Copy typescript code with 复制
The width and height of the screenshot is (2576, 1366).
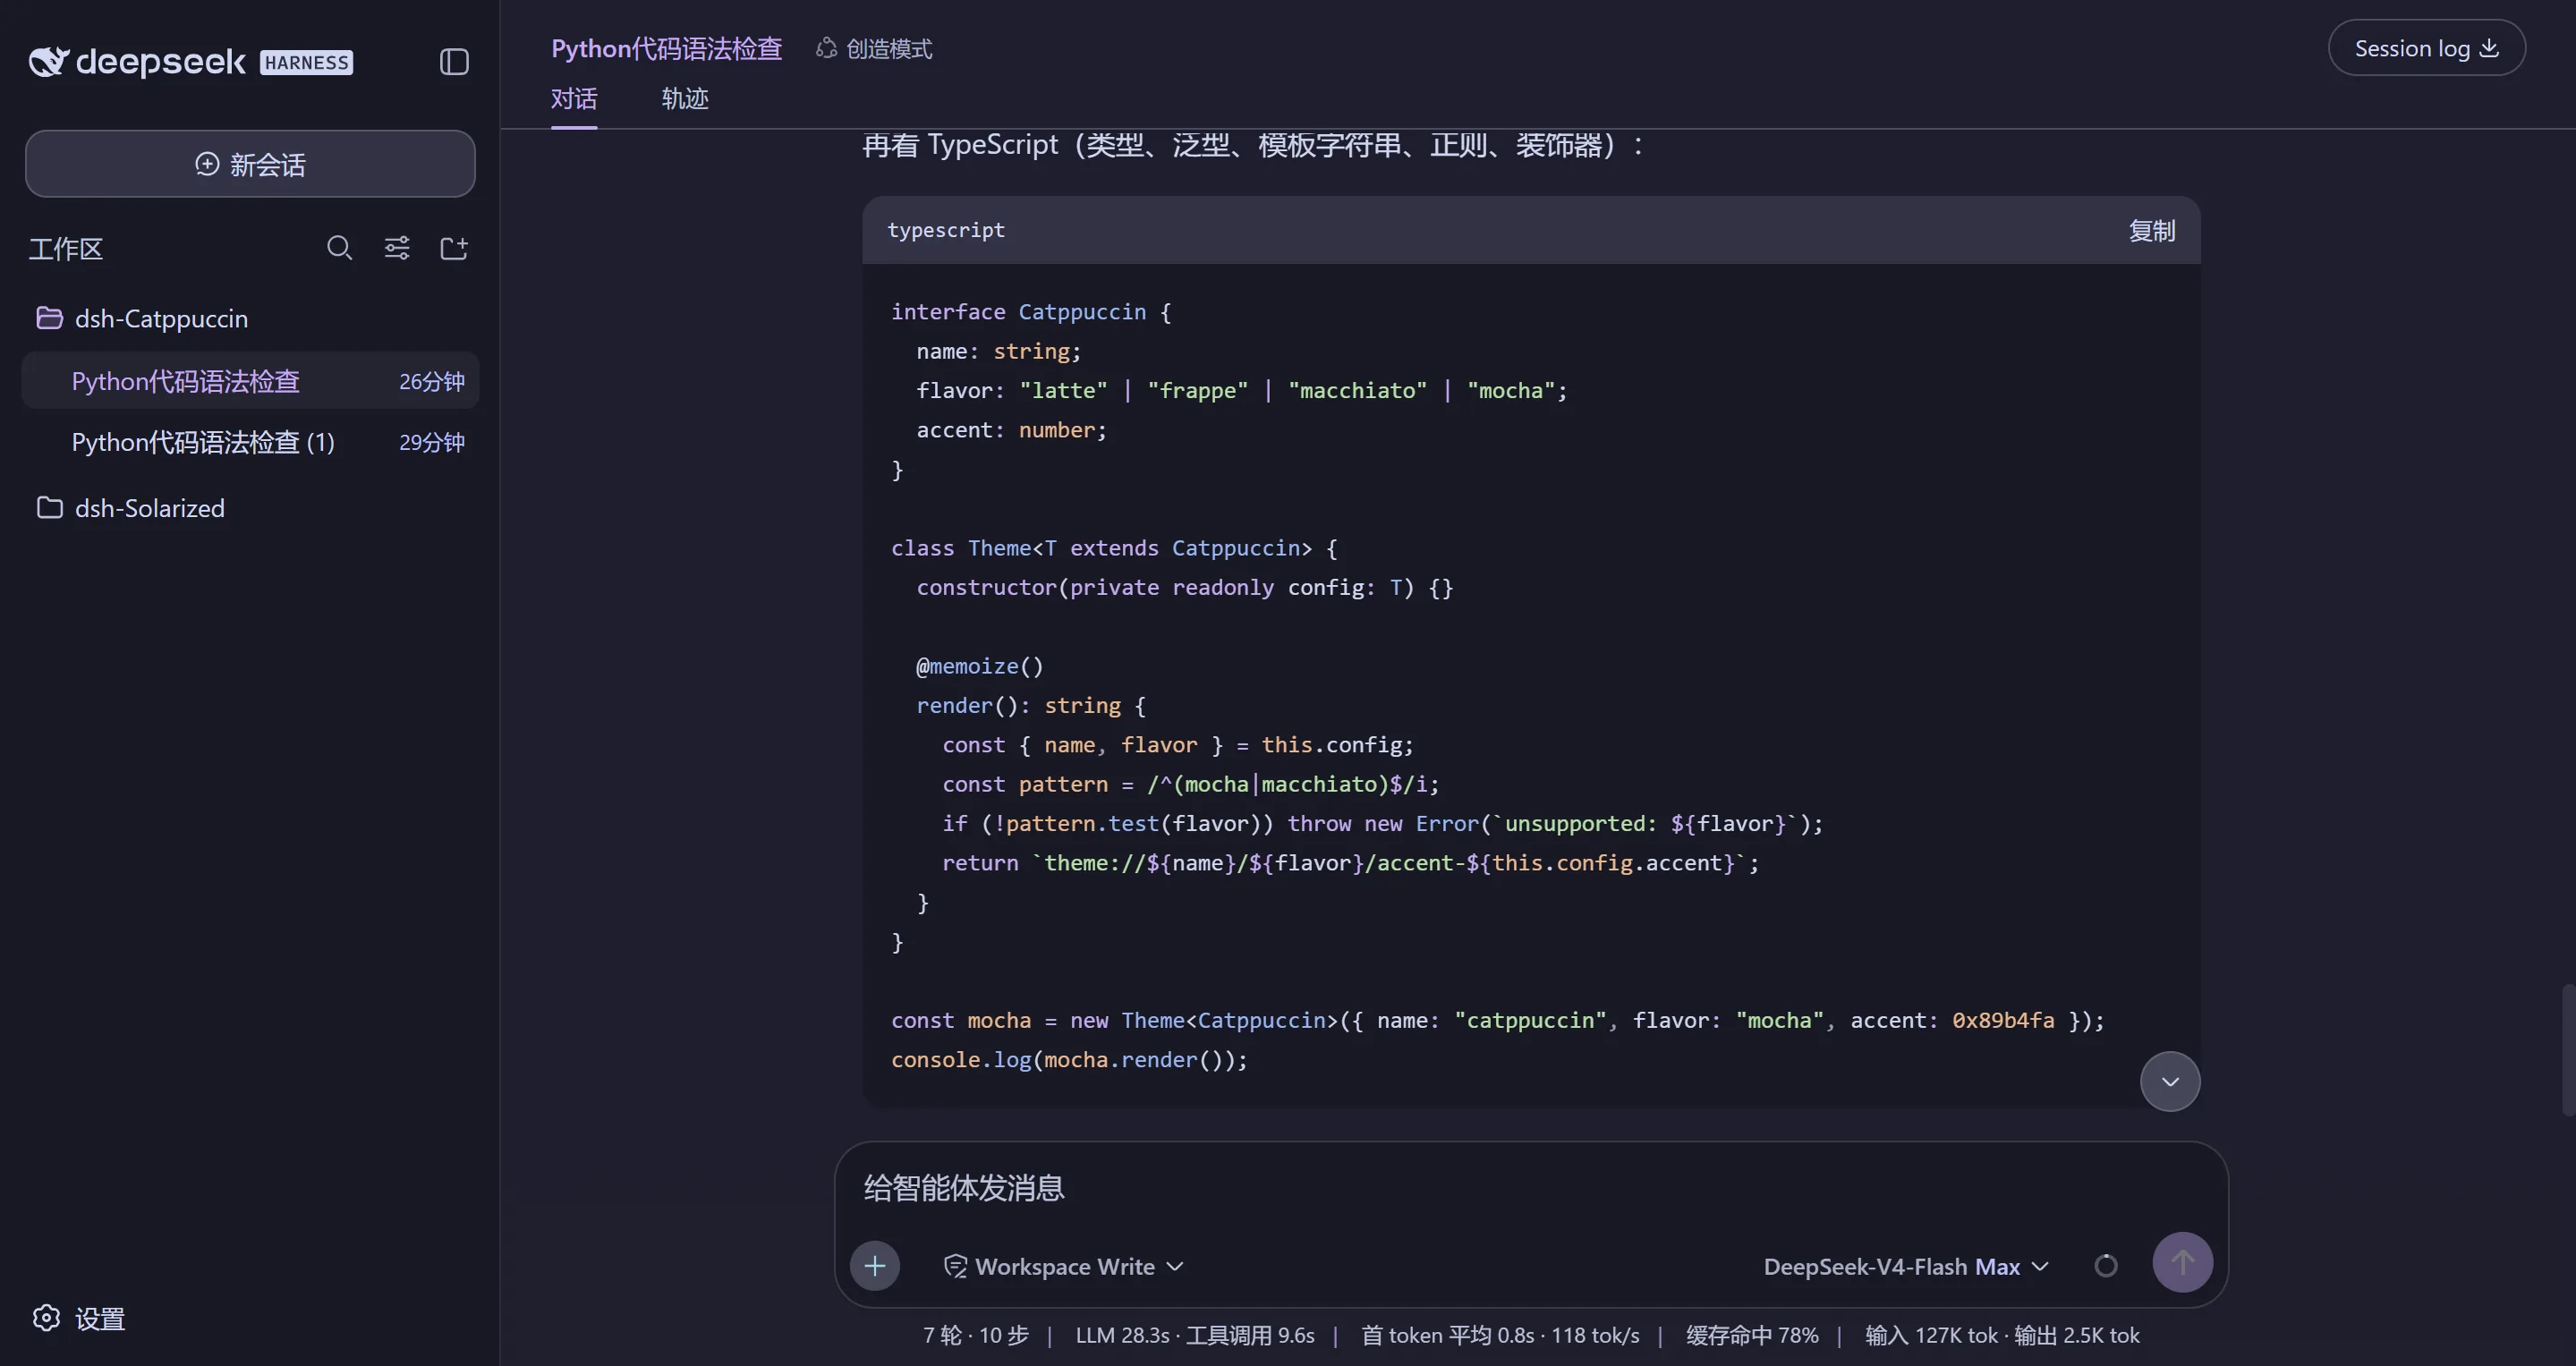tap(2152, 231)
